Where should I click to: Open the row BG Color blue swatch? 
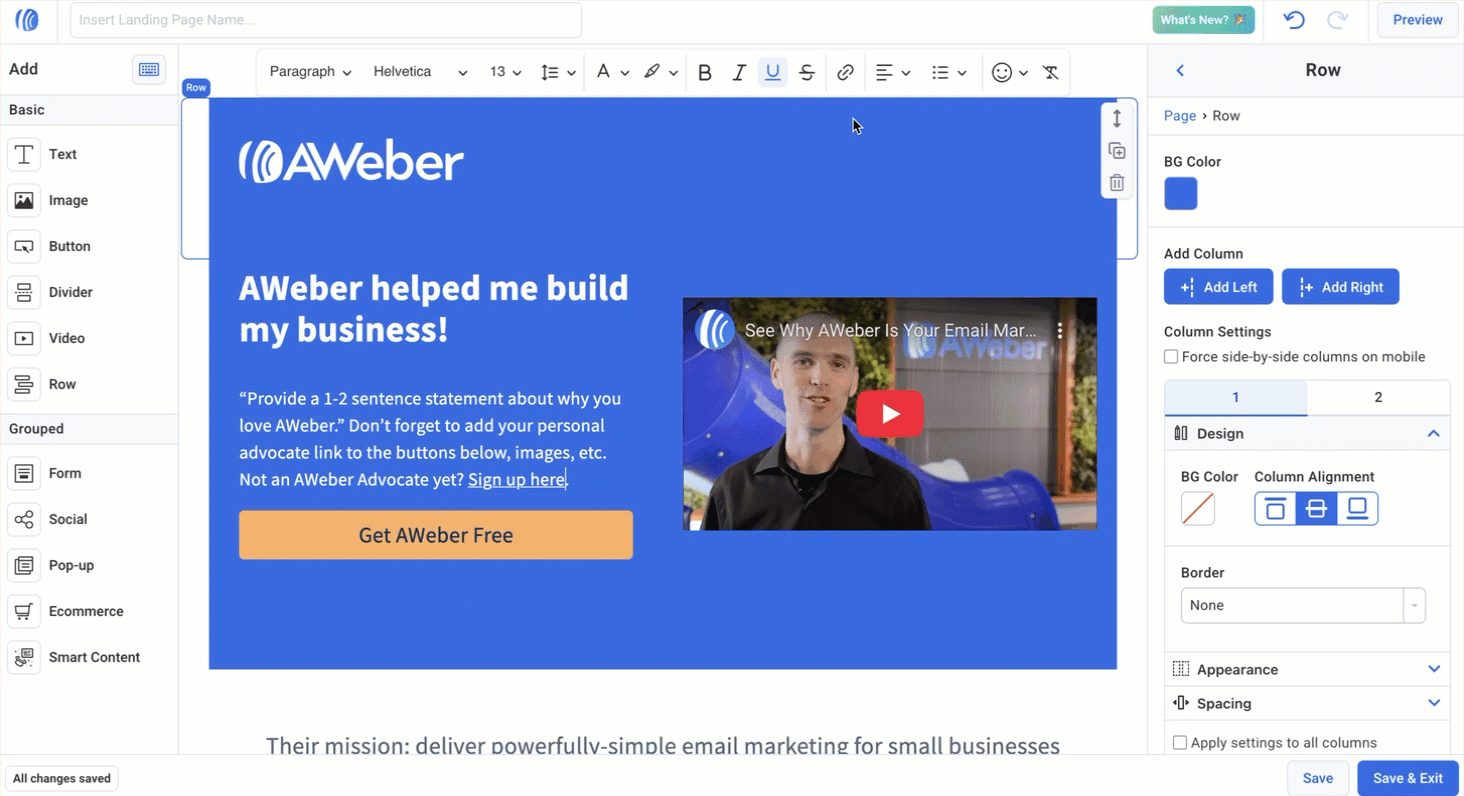tap(1181, 194)
